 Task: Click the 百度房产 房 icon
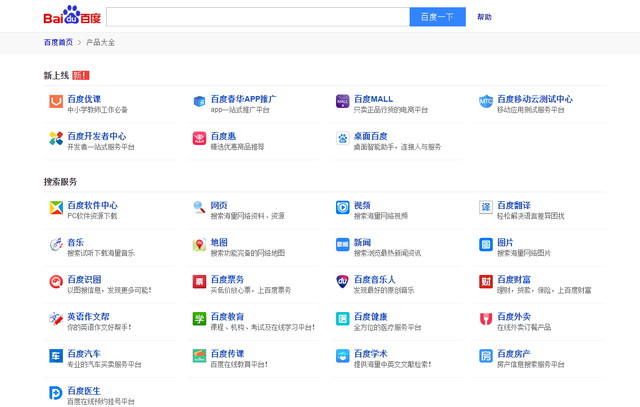[x=486, y=356]
